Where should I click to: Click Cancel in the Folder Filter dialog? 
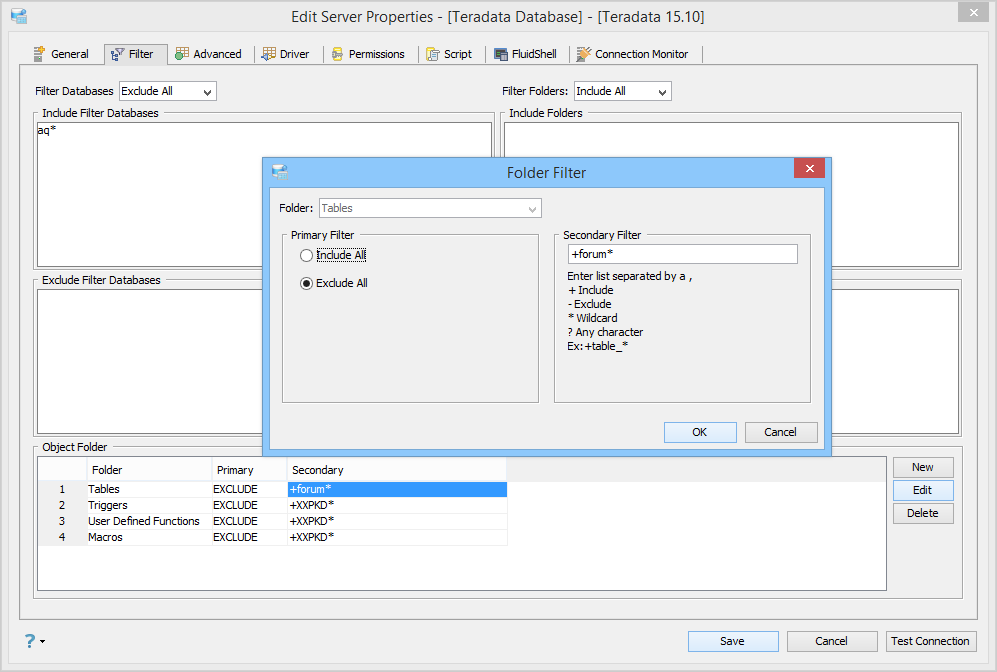point(781,432)
